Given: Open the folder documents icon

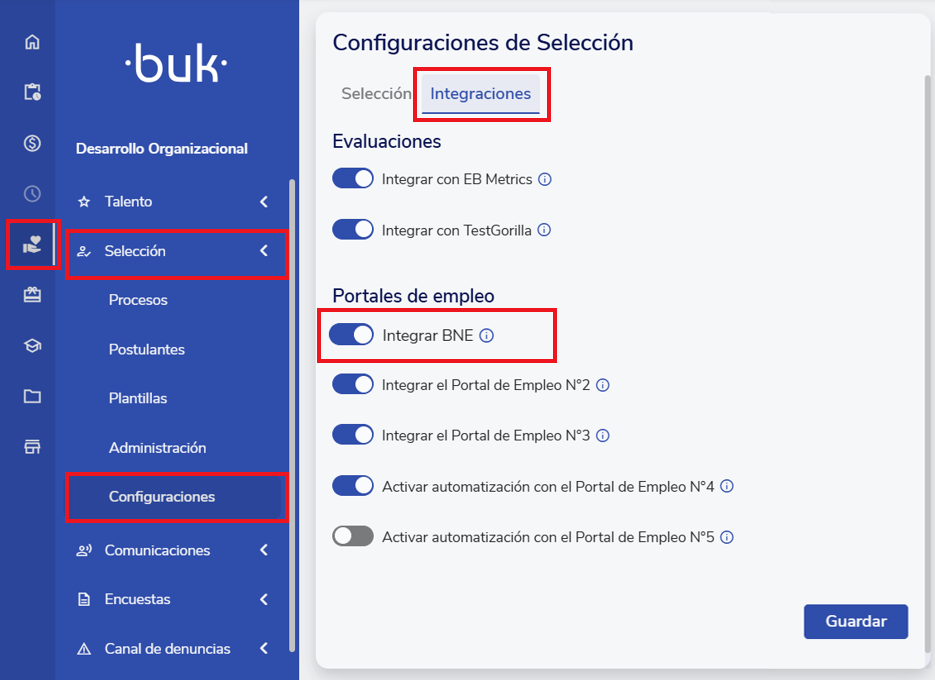Looking at the screenshot, I should [32, 396].
